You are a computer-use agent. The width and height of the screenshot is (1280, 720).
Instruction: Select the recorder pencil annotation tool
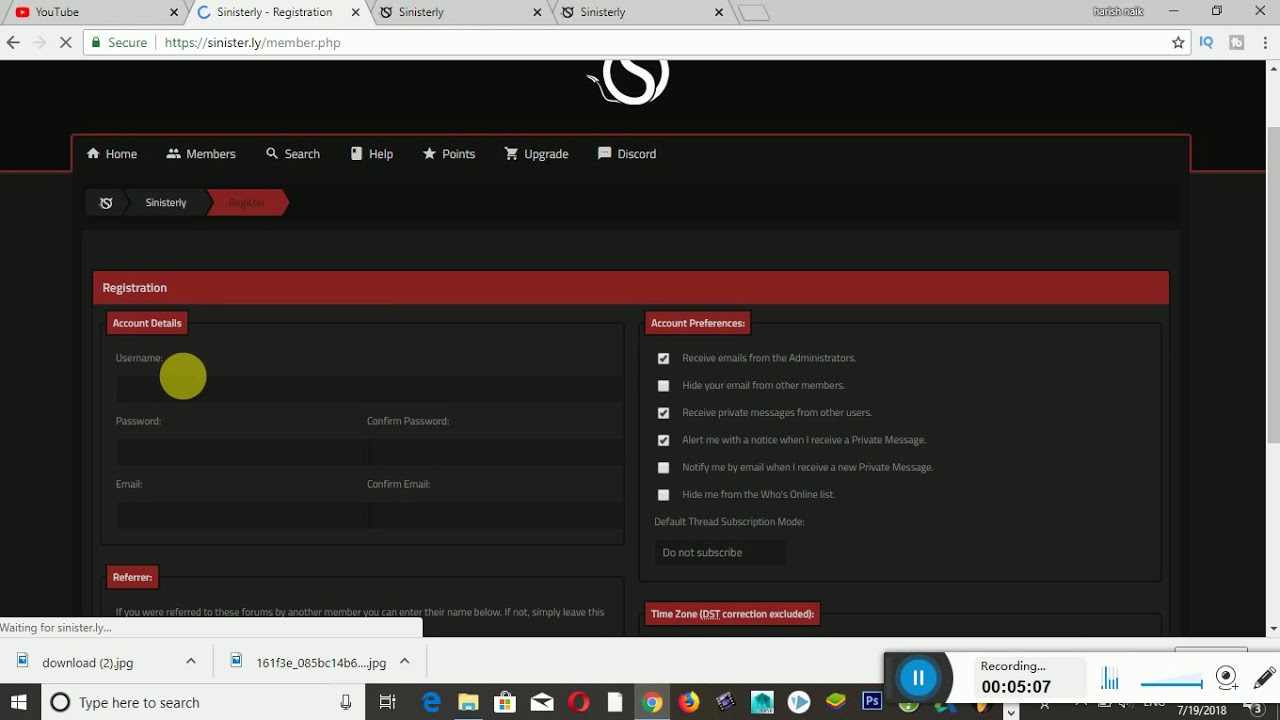point(1263,678)
